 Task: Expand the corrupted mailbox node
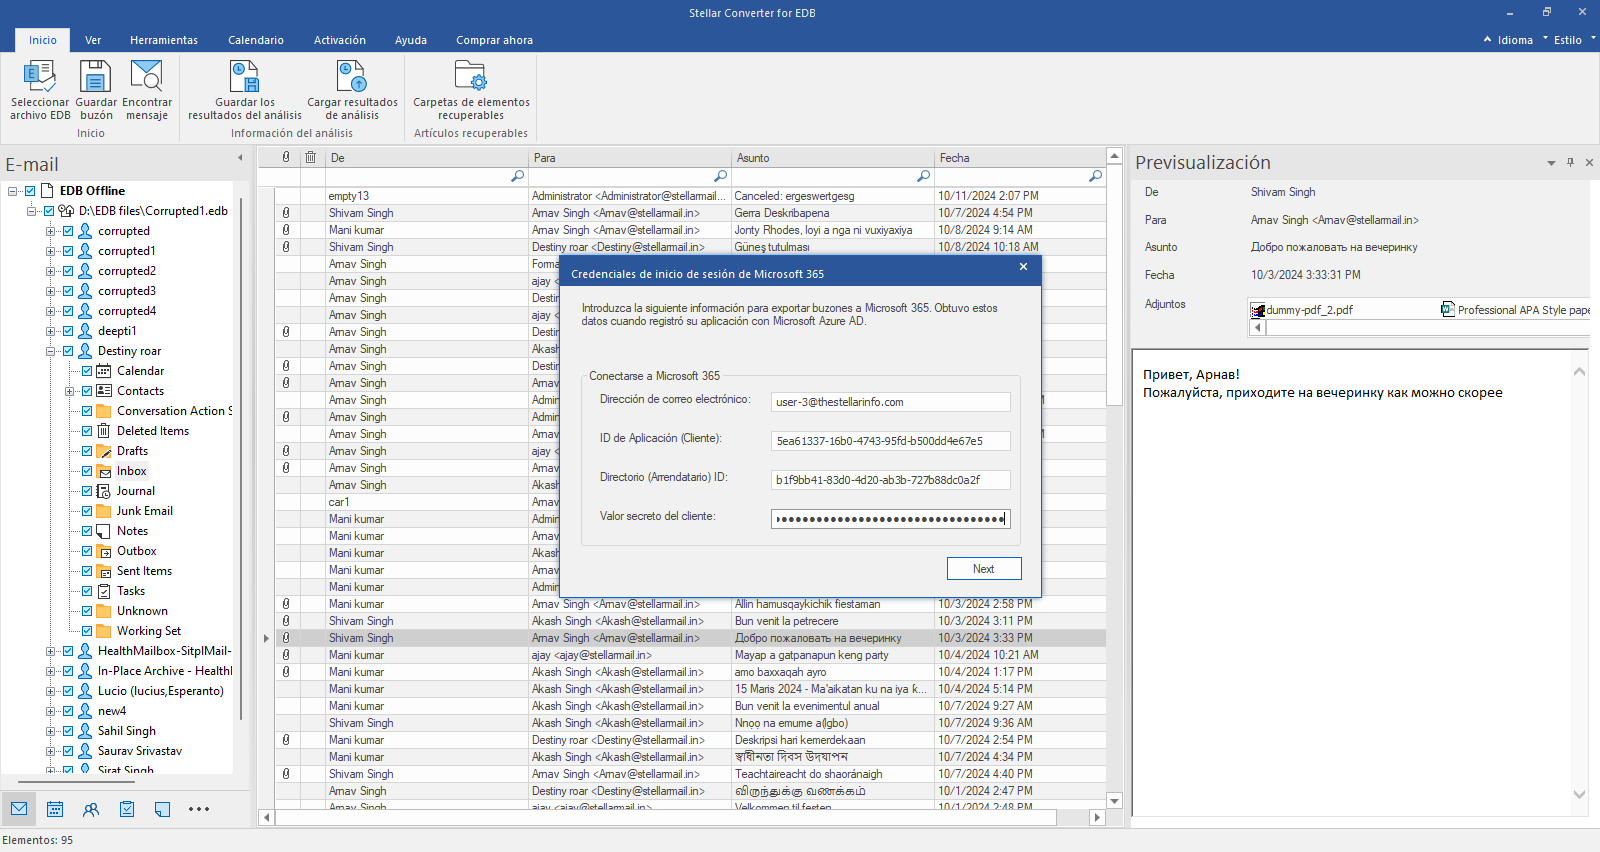[50, 231]
